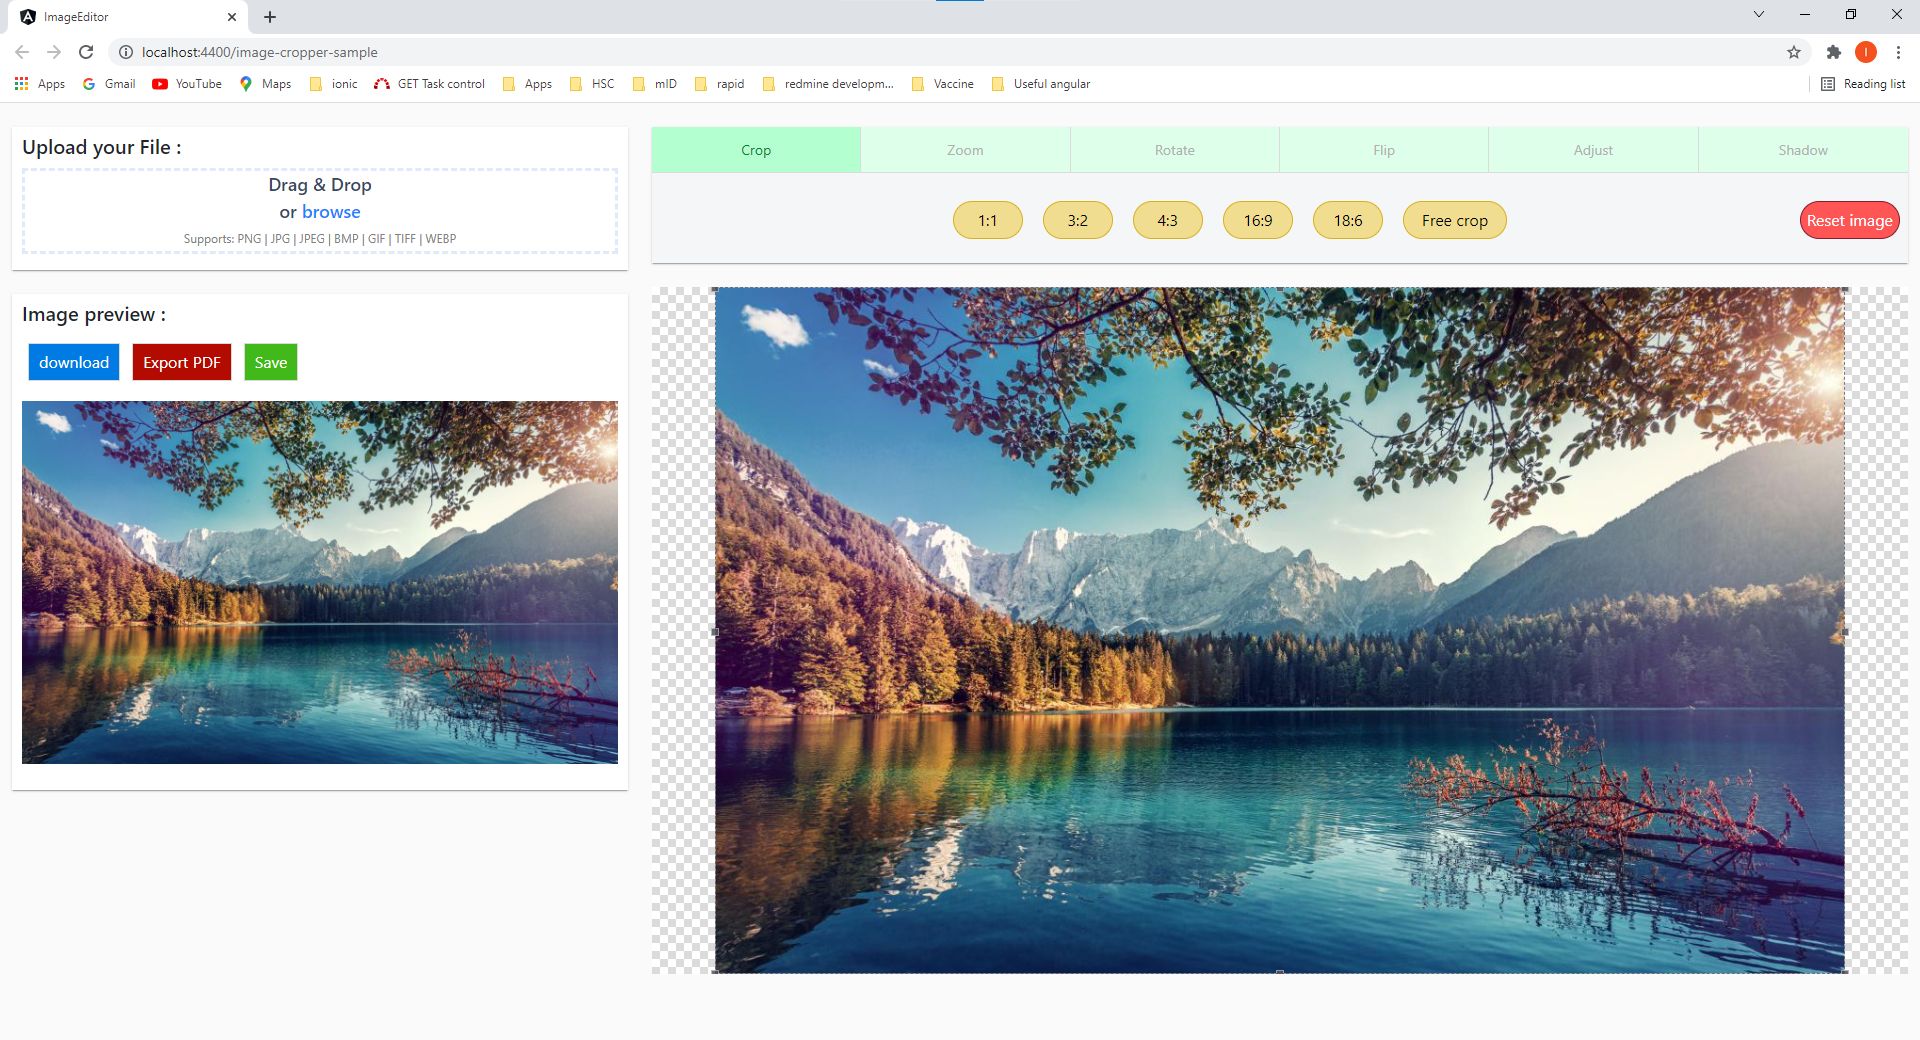Switch to the Shadow tab
Screen dimensions: 1920x1040
click(x=1803, y=150)
